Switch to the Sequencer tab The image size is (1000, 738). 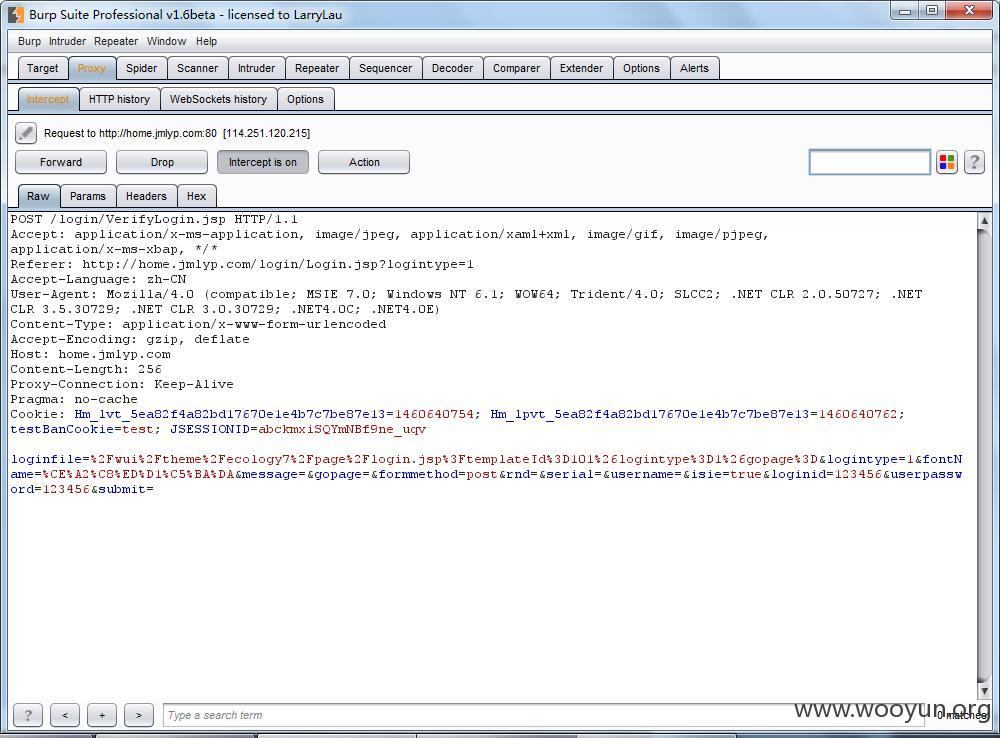click(385, 68)
